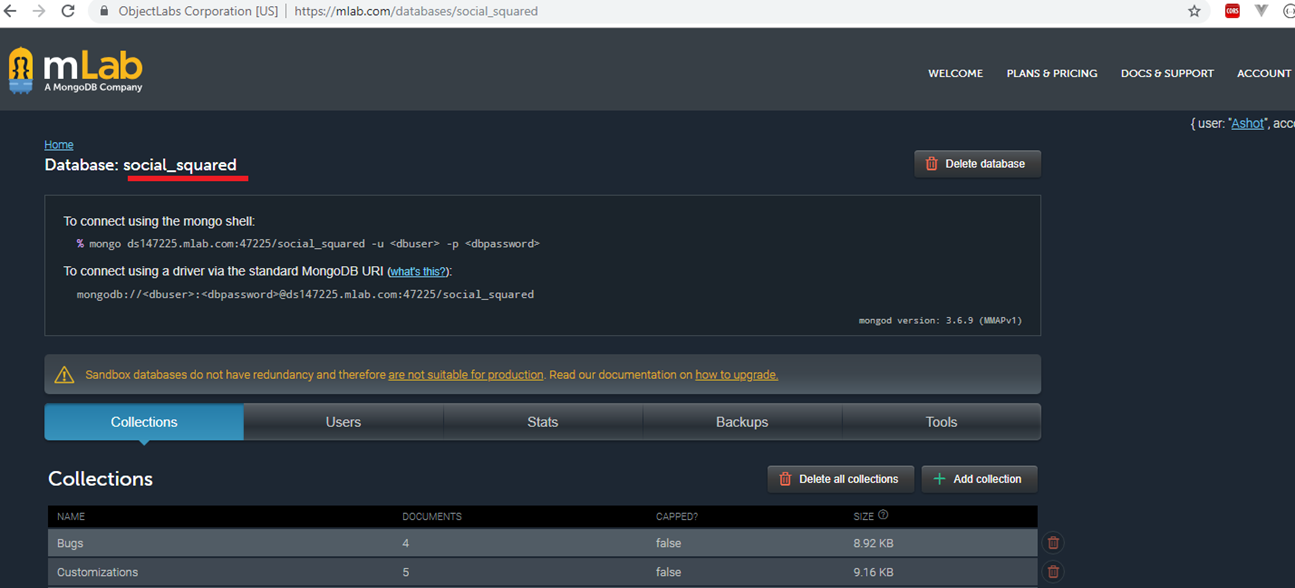Click the browser forward arrow
The width and height of the screenshot is (1295, 588).
[39, 11]
